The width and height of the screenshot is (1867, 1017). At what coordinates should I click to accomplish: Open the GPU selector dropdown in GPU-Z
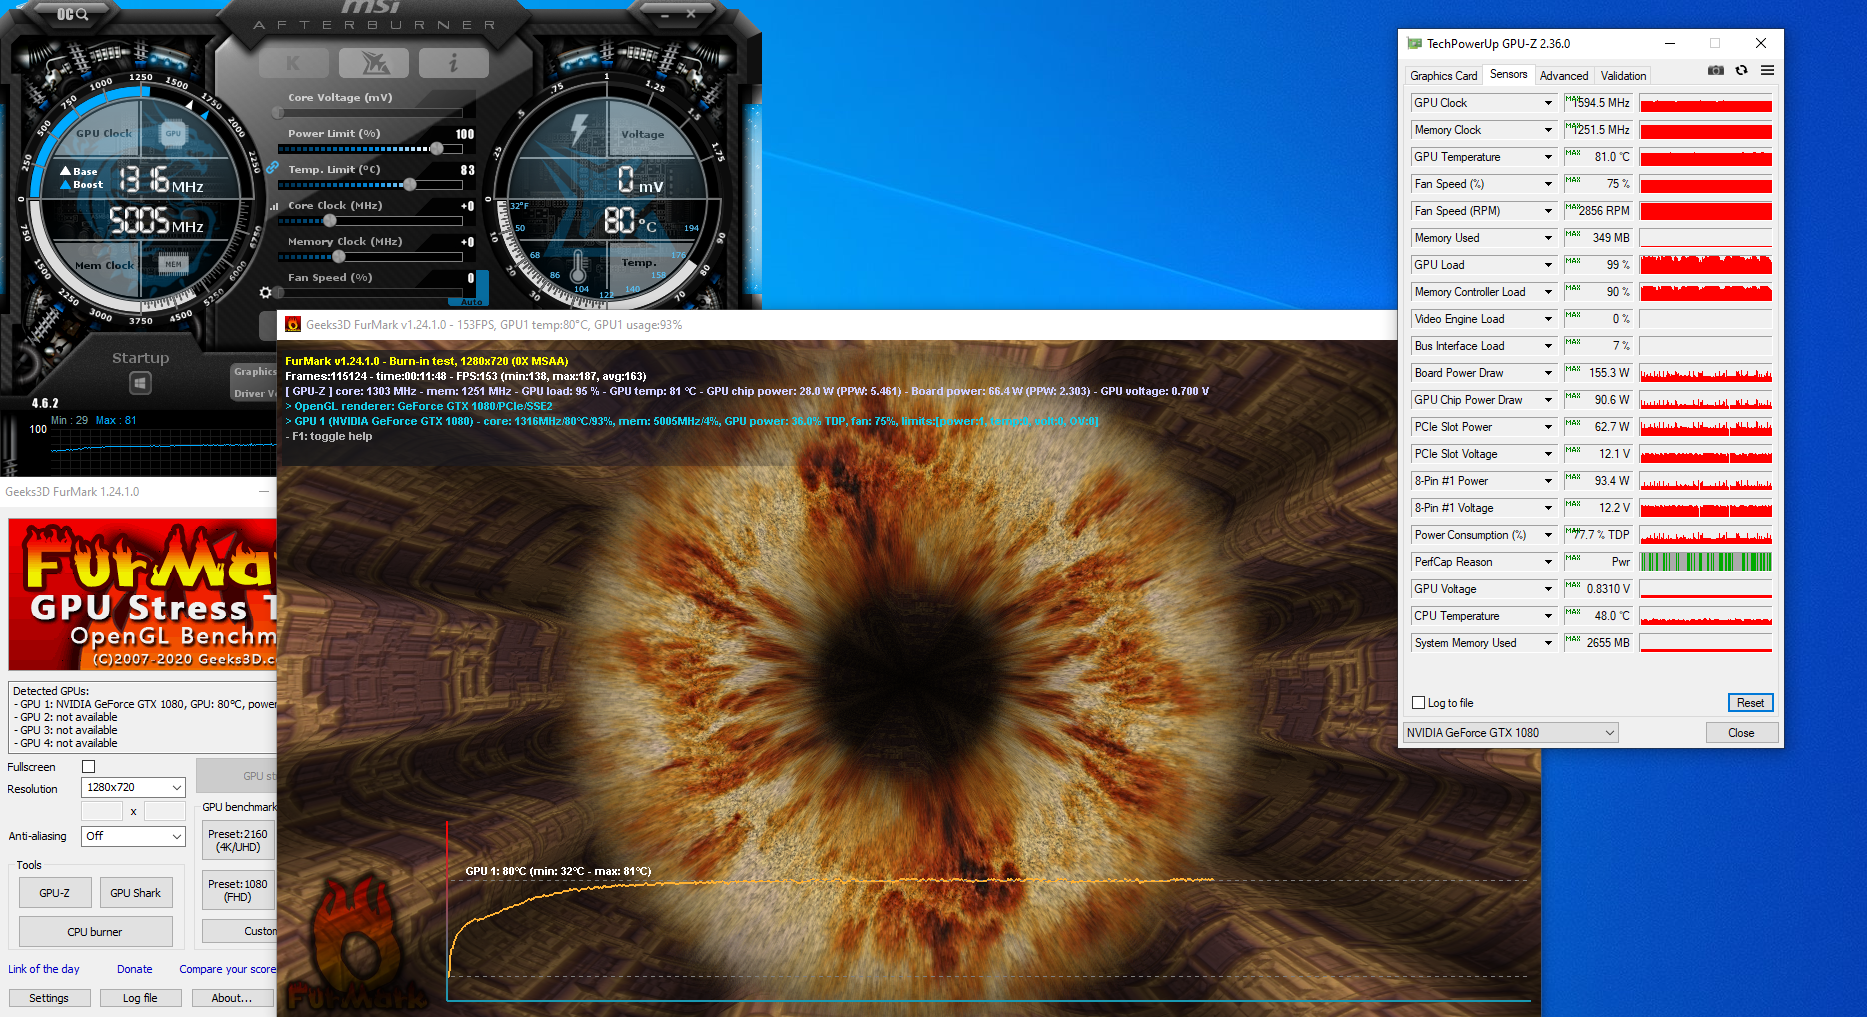pos(1510,733)
